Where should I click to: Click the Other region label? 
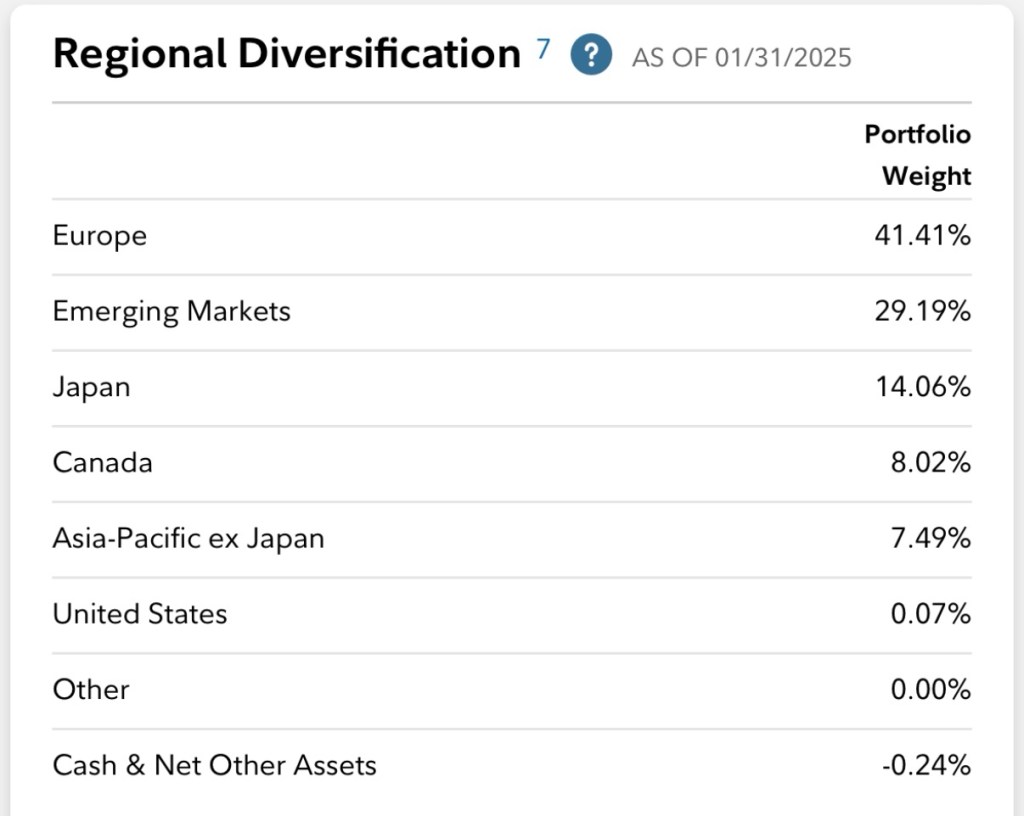pos(91,689)
